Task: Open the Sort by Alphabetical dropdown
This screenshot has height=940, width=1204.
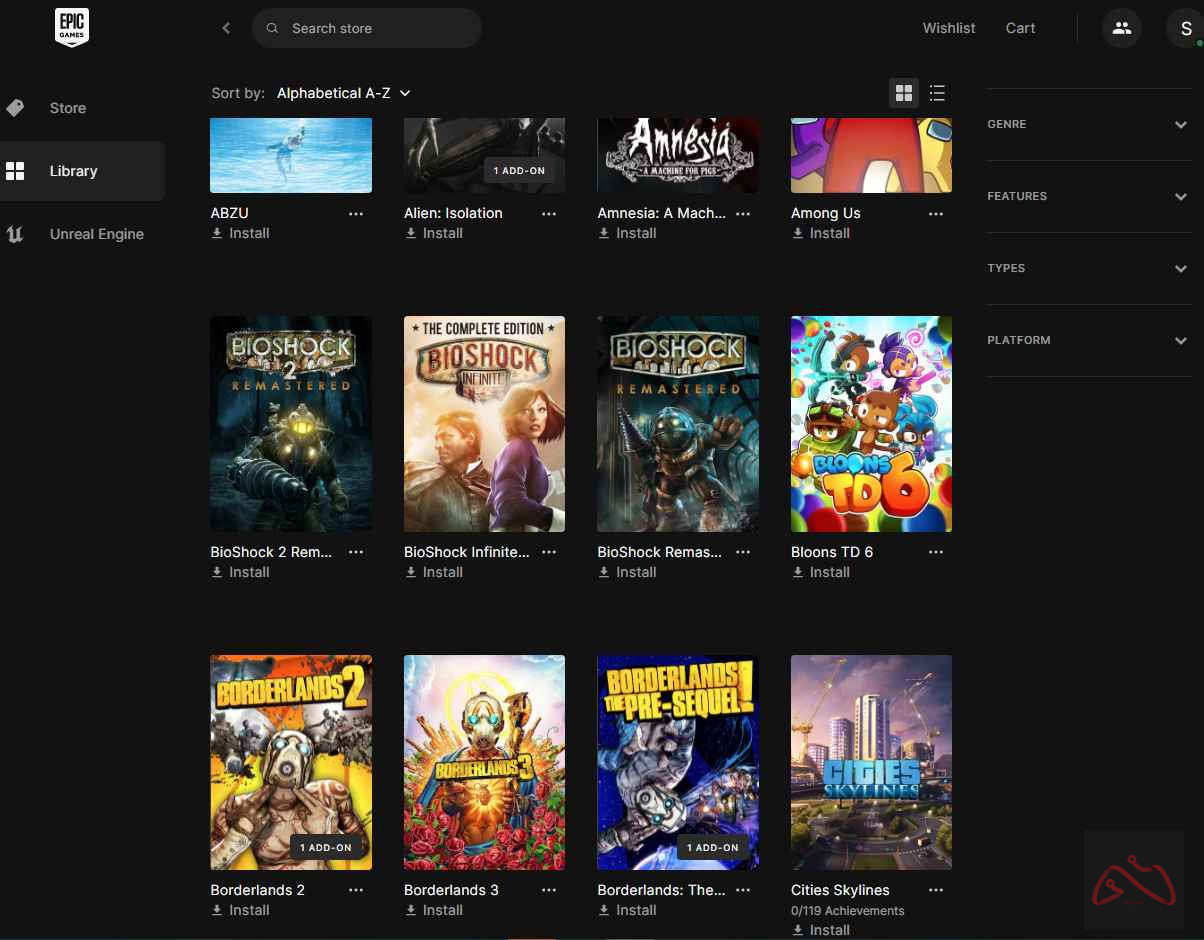Action: [343, 92]
